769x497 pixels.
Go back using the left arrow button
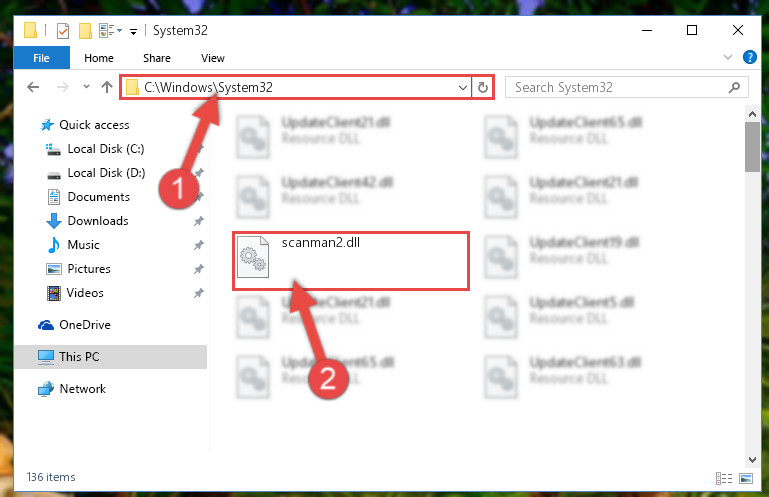pos(33,87)
